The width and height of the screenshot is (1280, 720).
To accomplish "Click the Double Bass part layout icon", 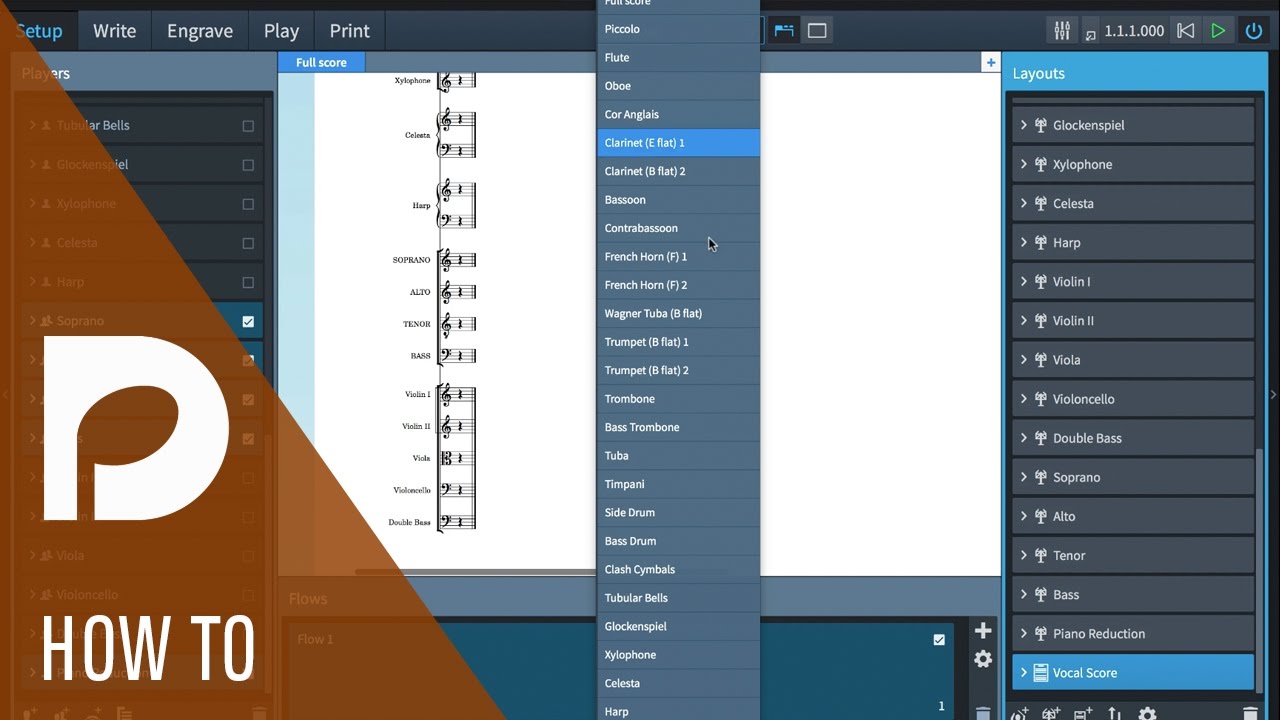I will coord(1040,438).
